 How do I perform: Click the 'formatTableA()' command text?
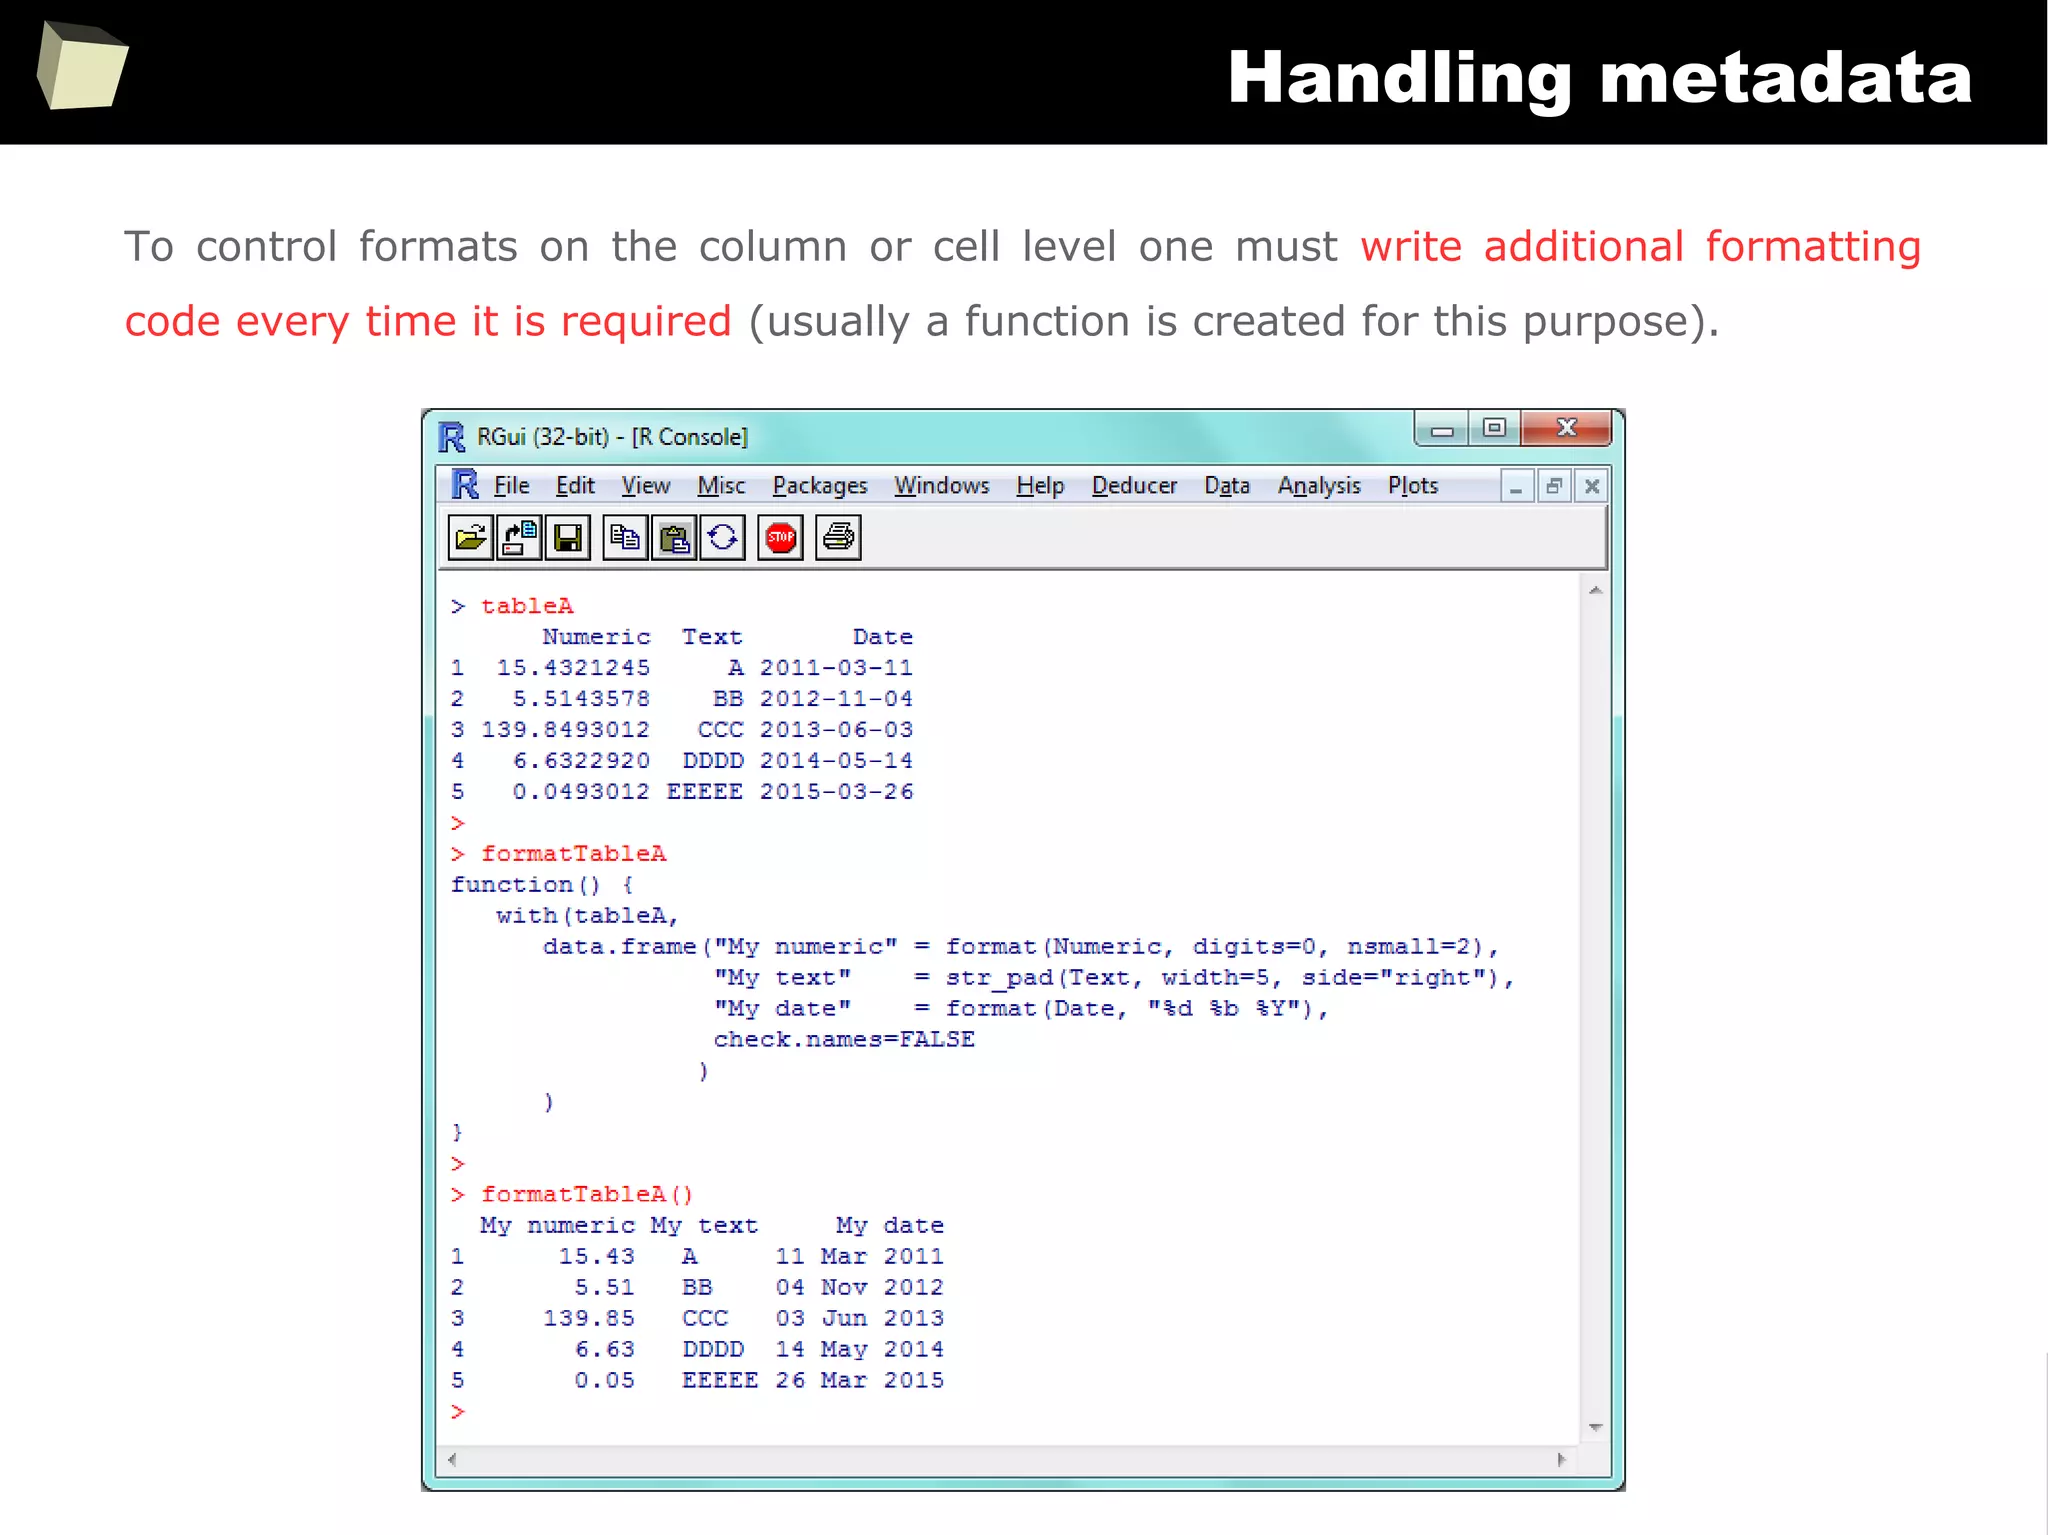coord(587,1194)
